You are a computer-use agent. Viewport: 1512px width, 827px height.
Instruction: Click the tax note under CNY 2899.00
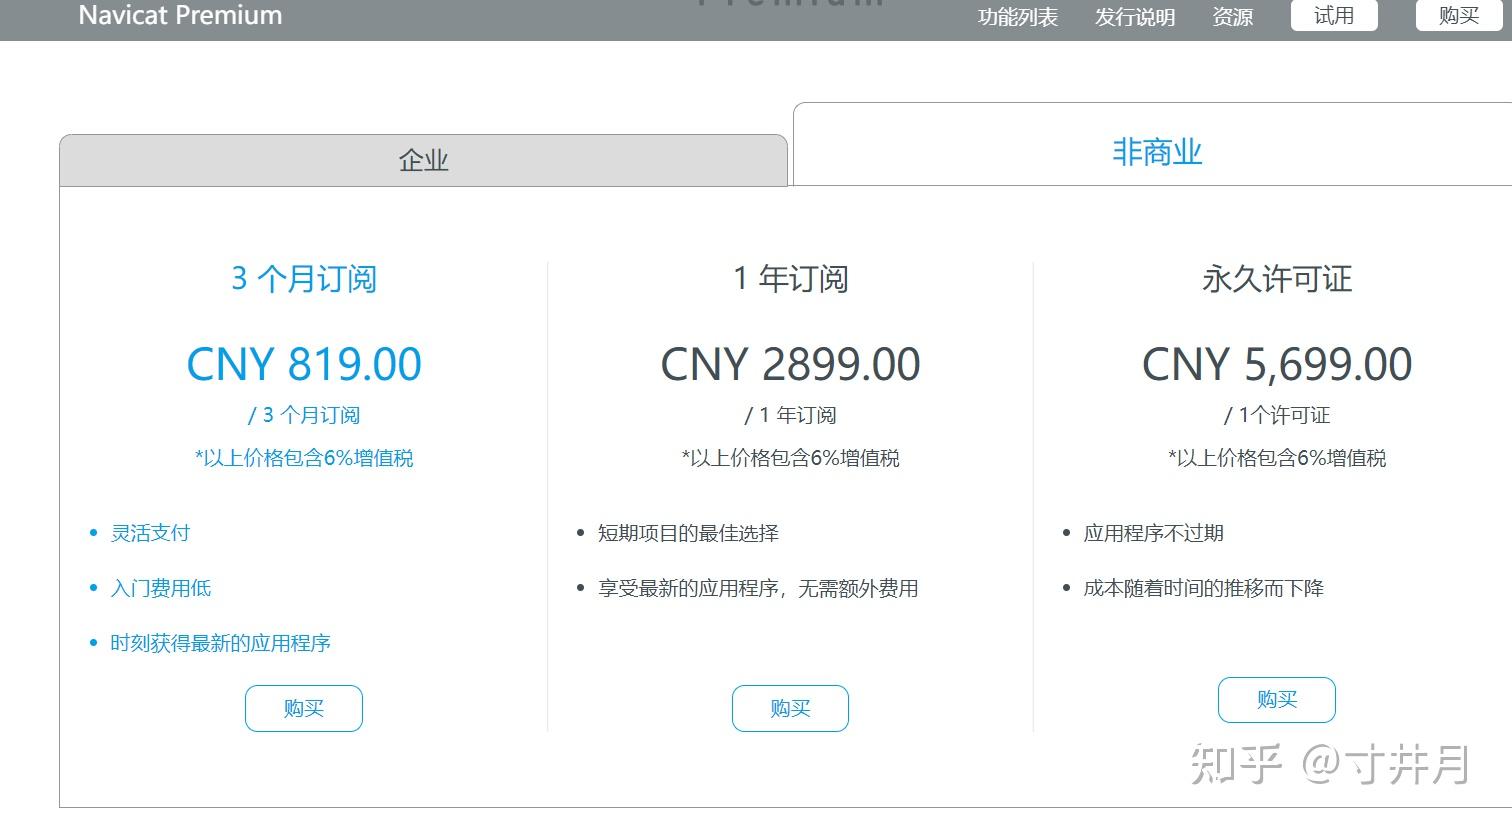tap(790, 458)
